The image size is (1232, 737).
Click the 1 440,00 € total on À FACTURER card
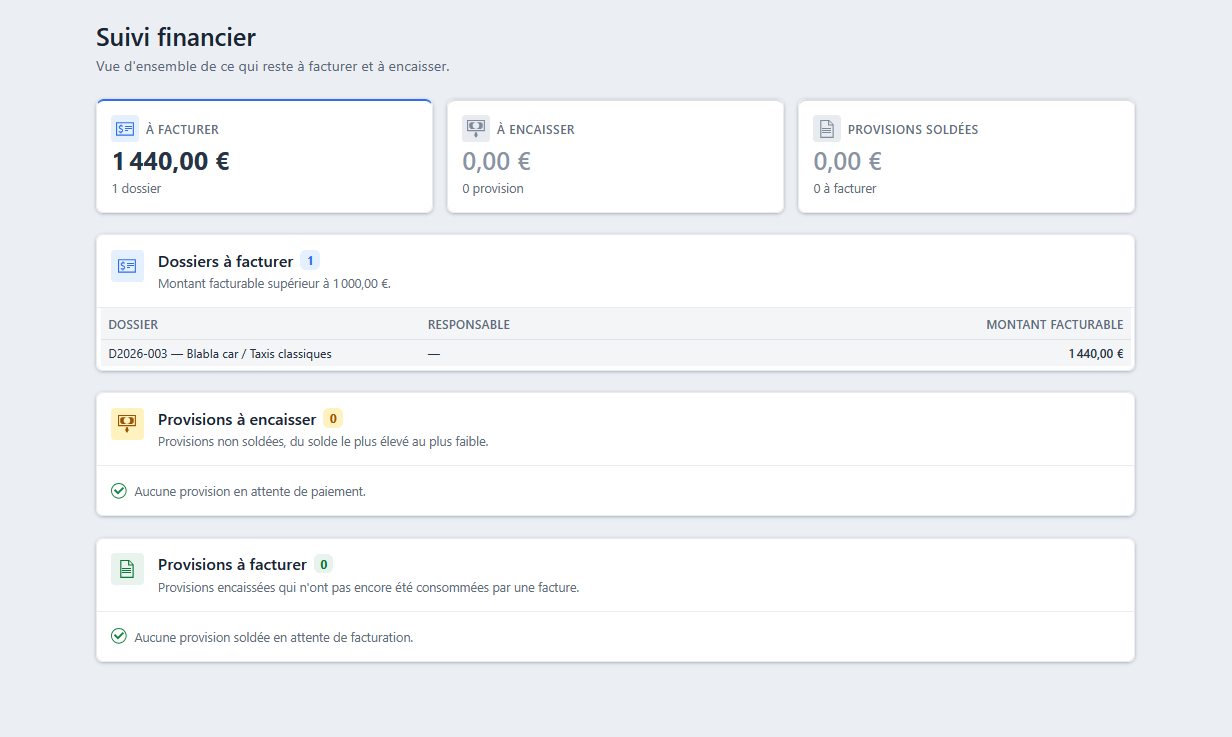point(171,161)
